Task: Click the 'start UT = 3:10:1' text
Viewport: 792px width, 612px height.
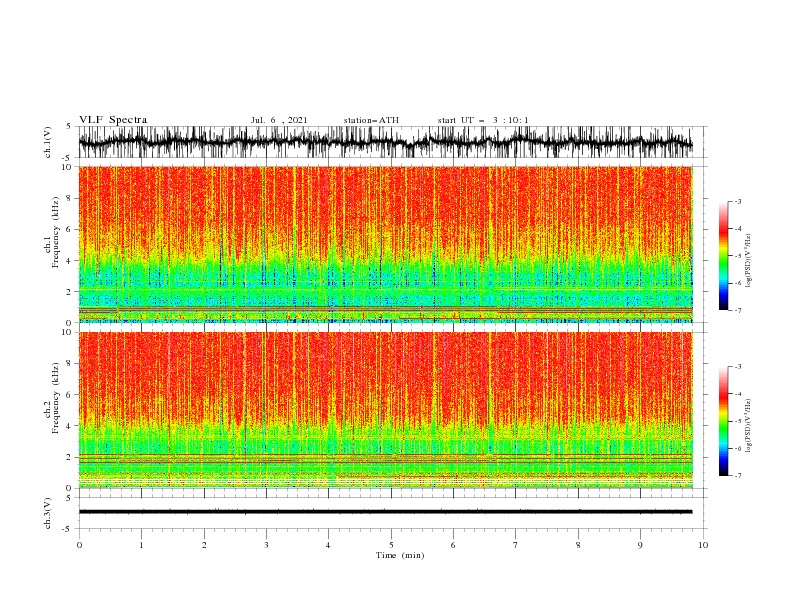Action: point(483,120)
